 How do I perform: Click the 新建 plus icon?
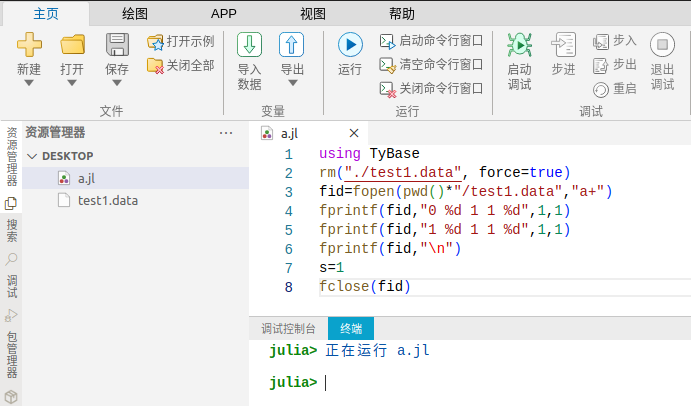29,45
